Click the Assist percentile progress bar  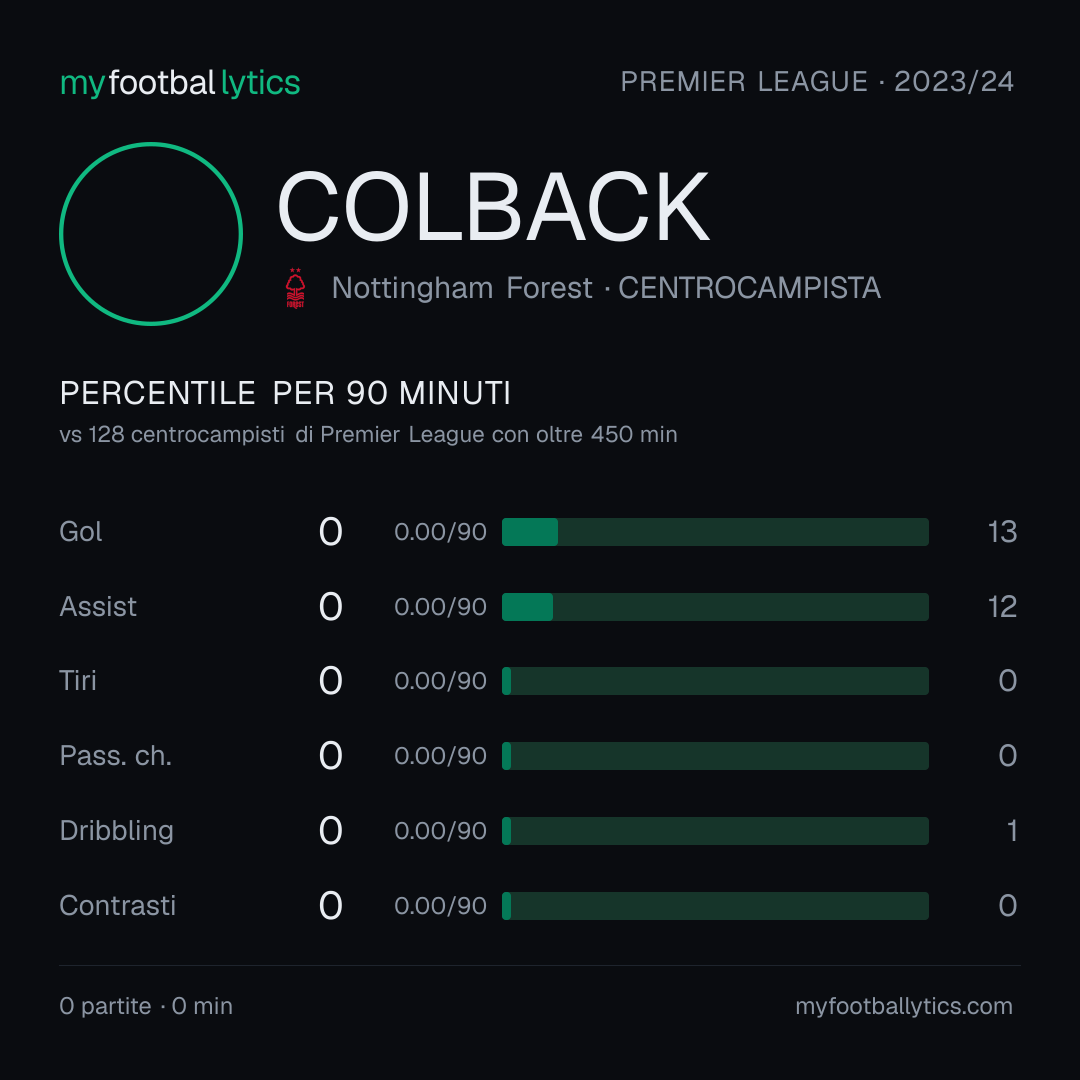coord(715,607)
